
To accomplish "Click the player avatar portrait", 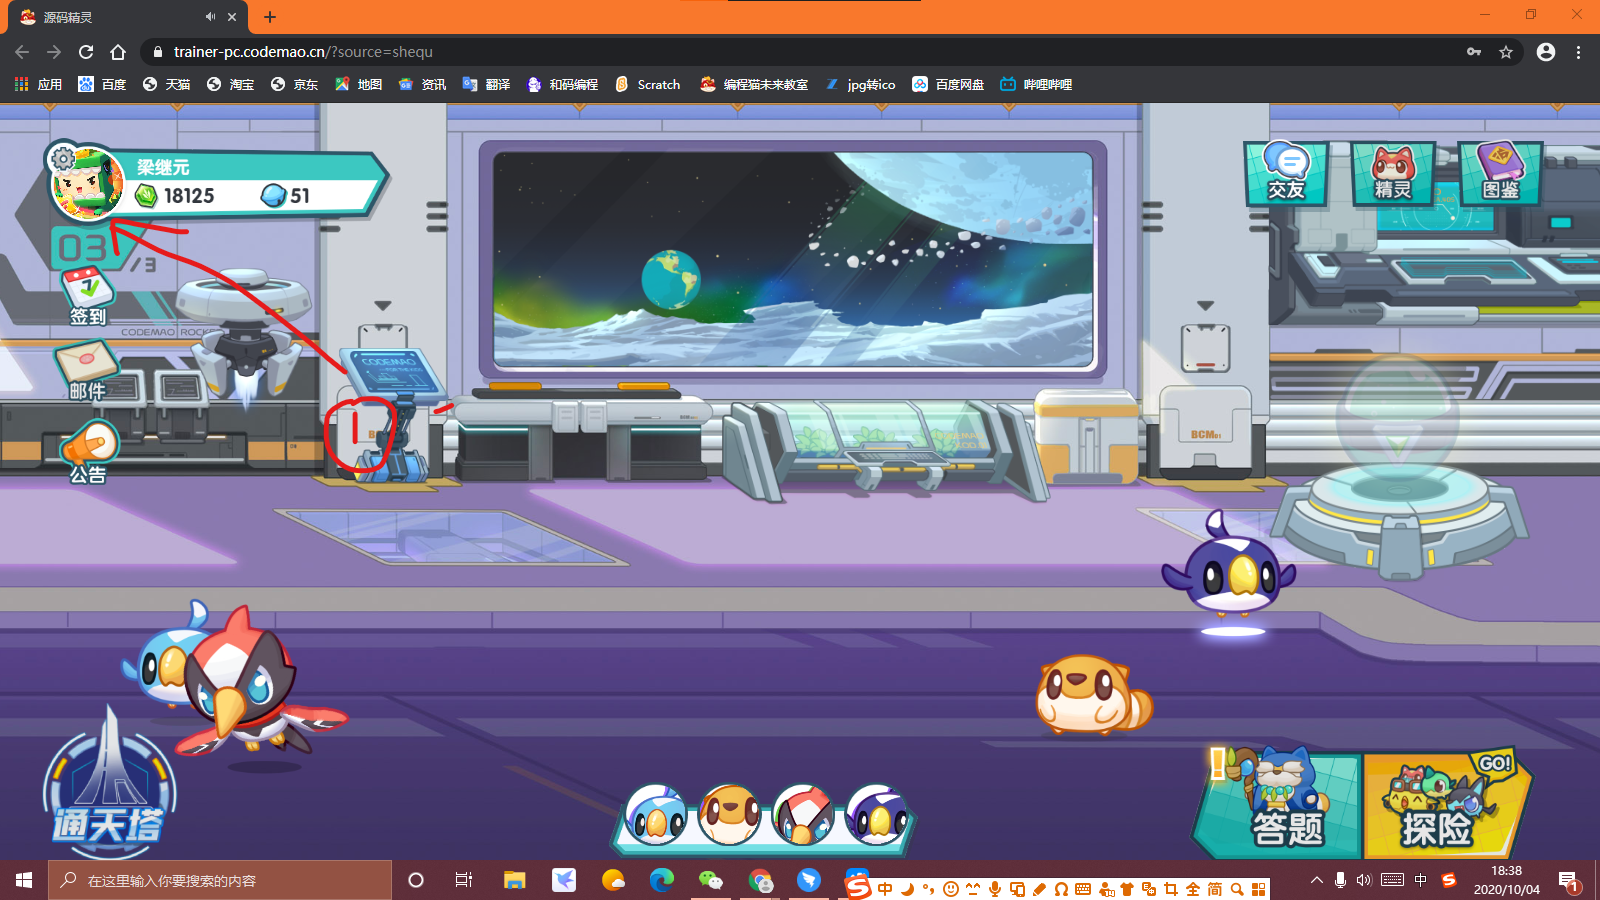I will (88, 183).
